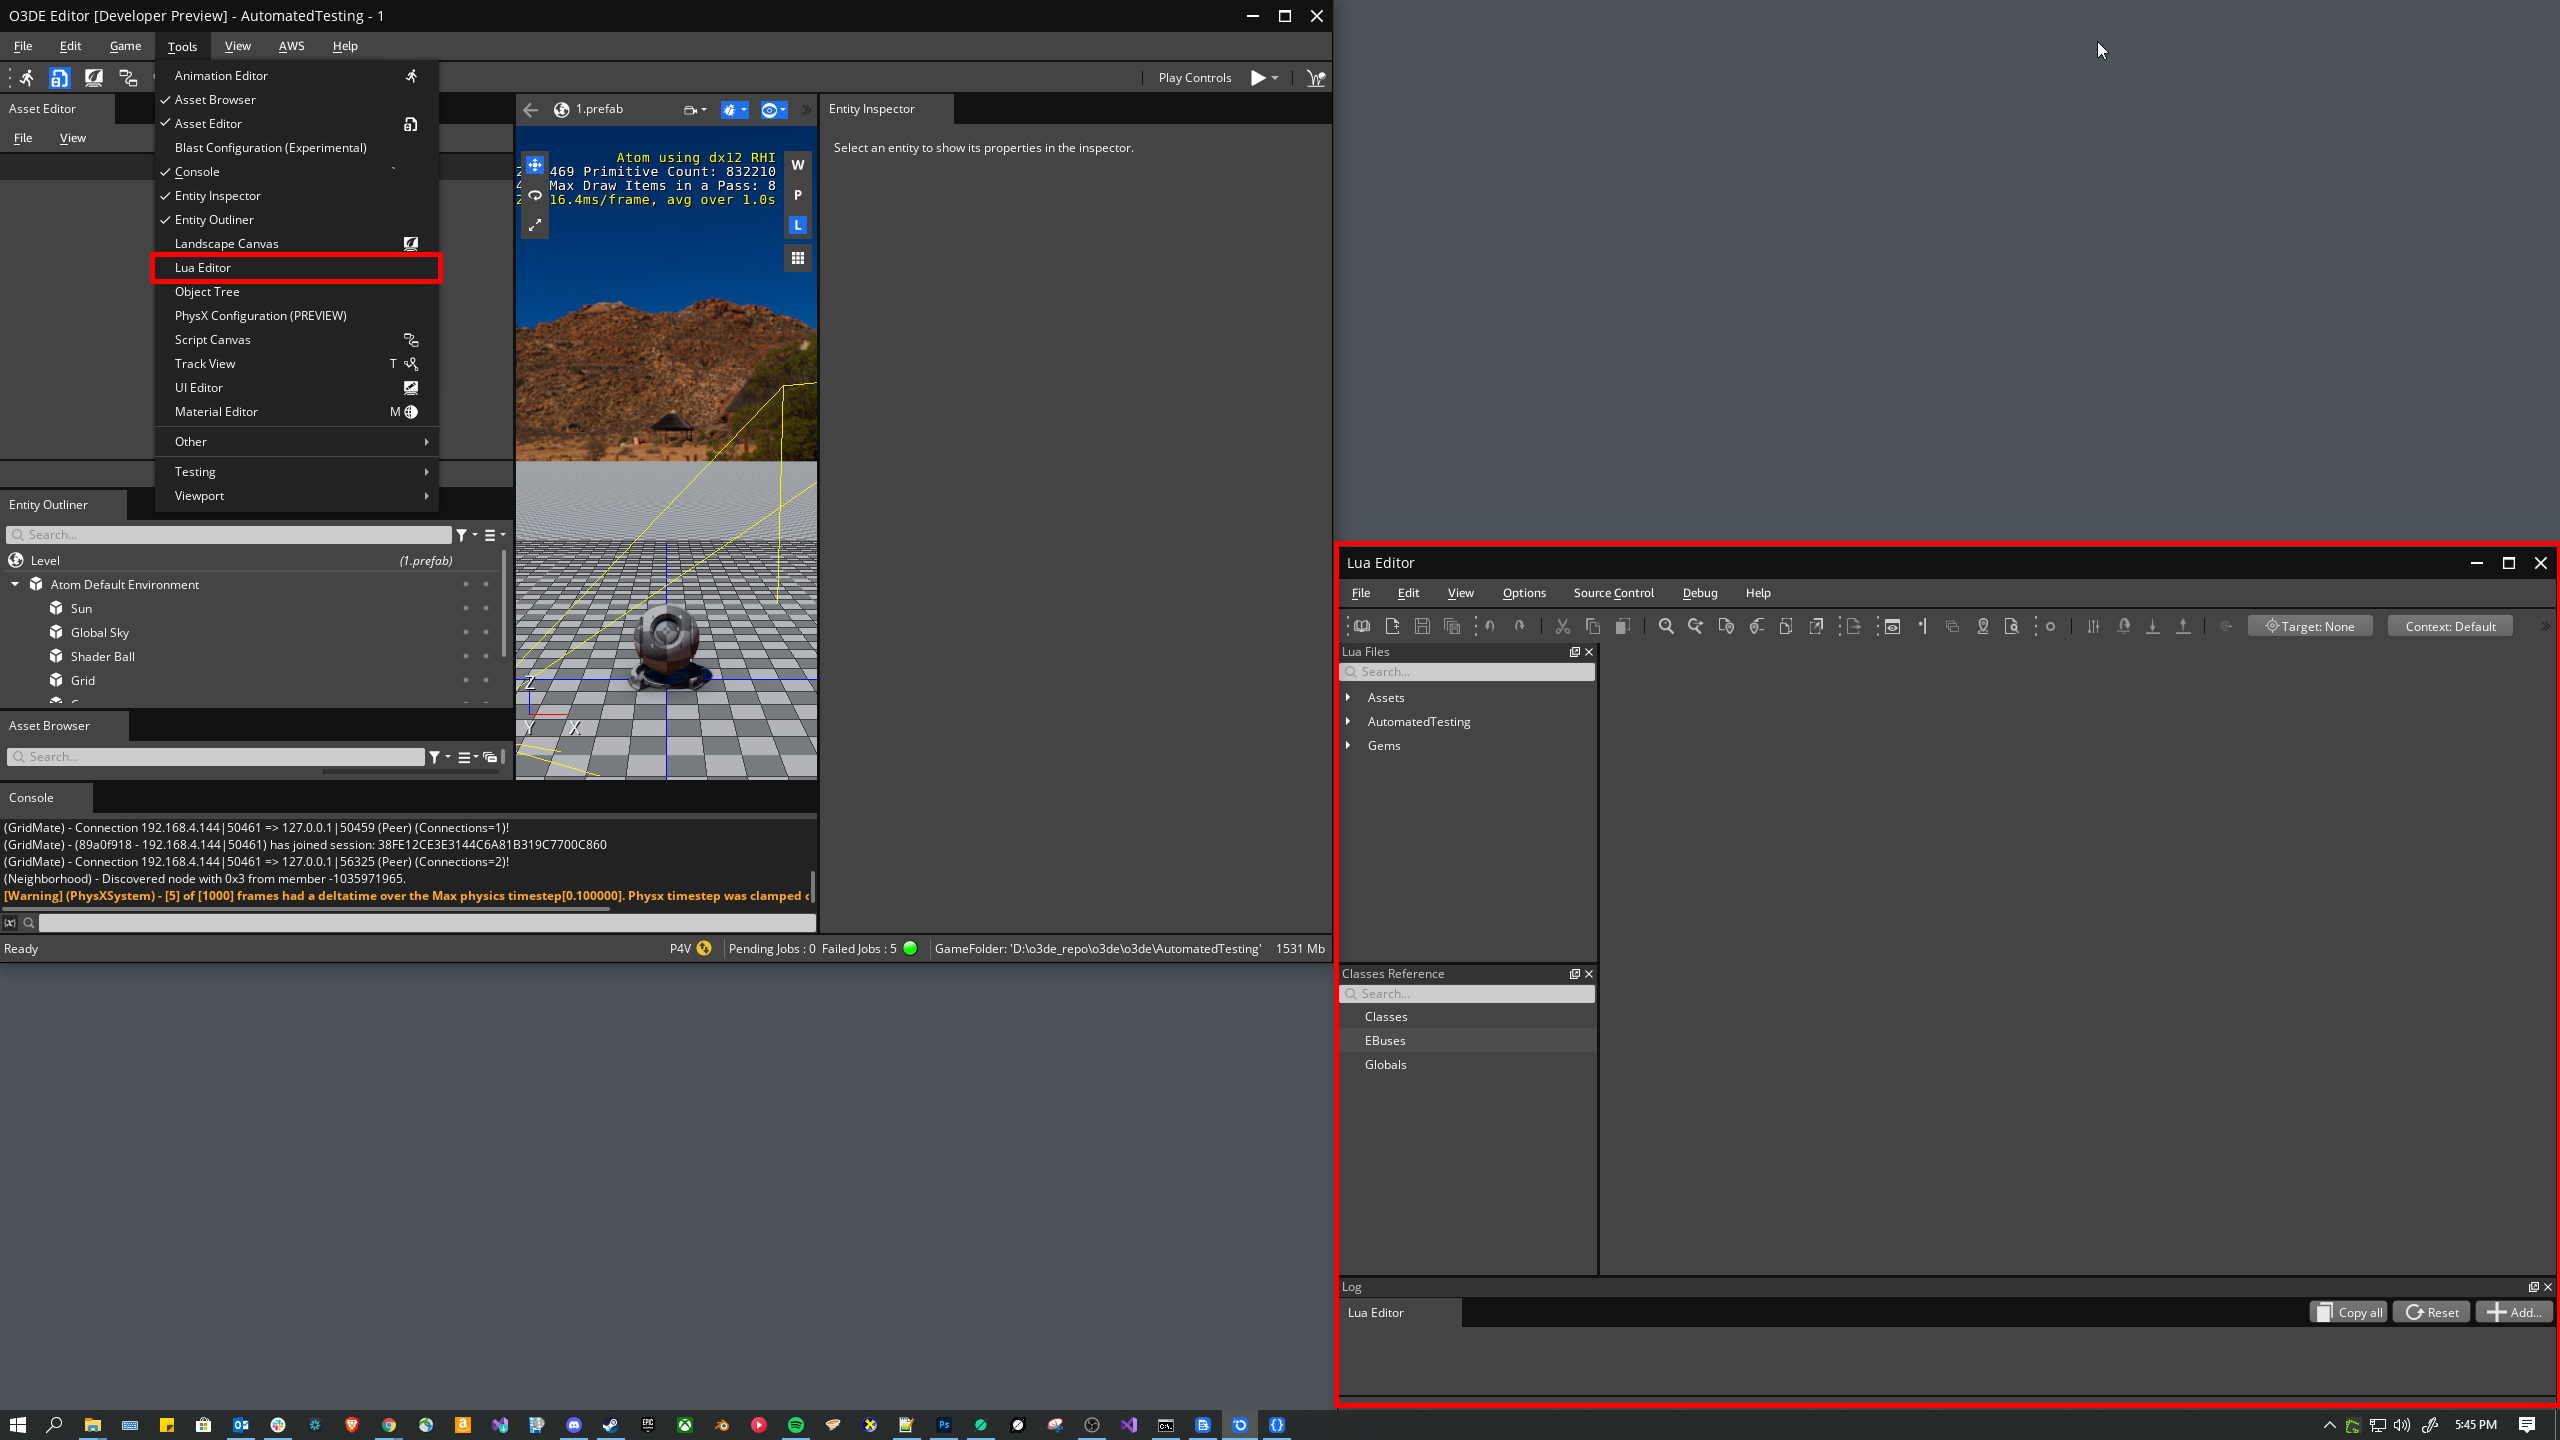Open AWS menu in O3DE Editor
The height and width of the screenshot is (1440, 2560).
coord(291,46)
